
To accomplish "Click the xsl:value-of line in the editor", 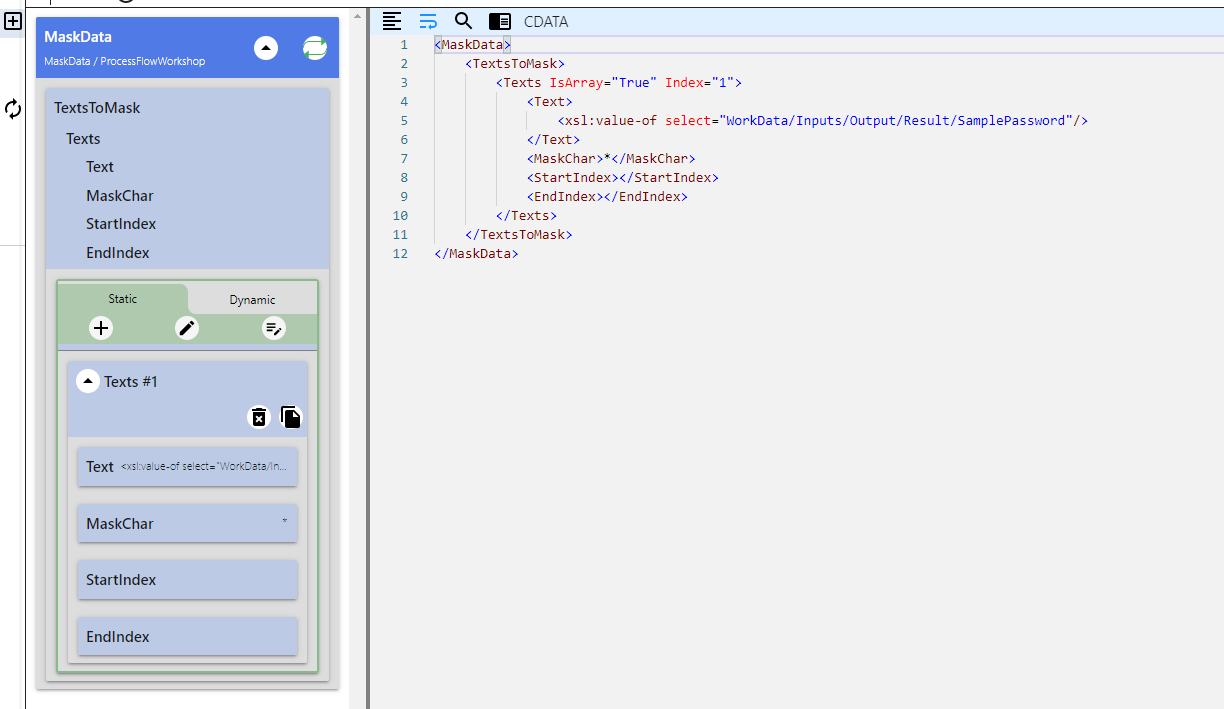I will [x=823, y=121].
